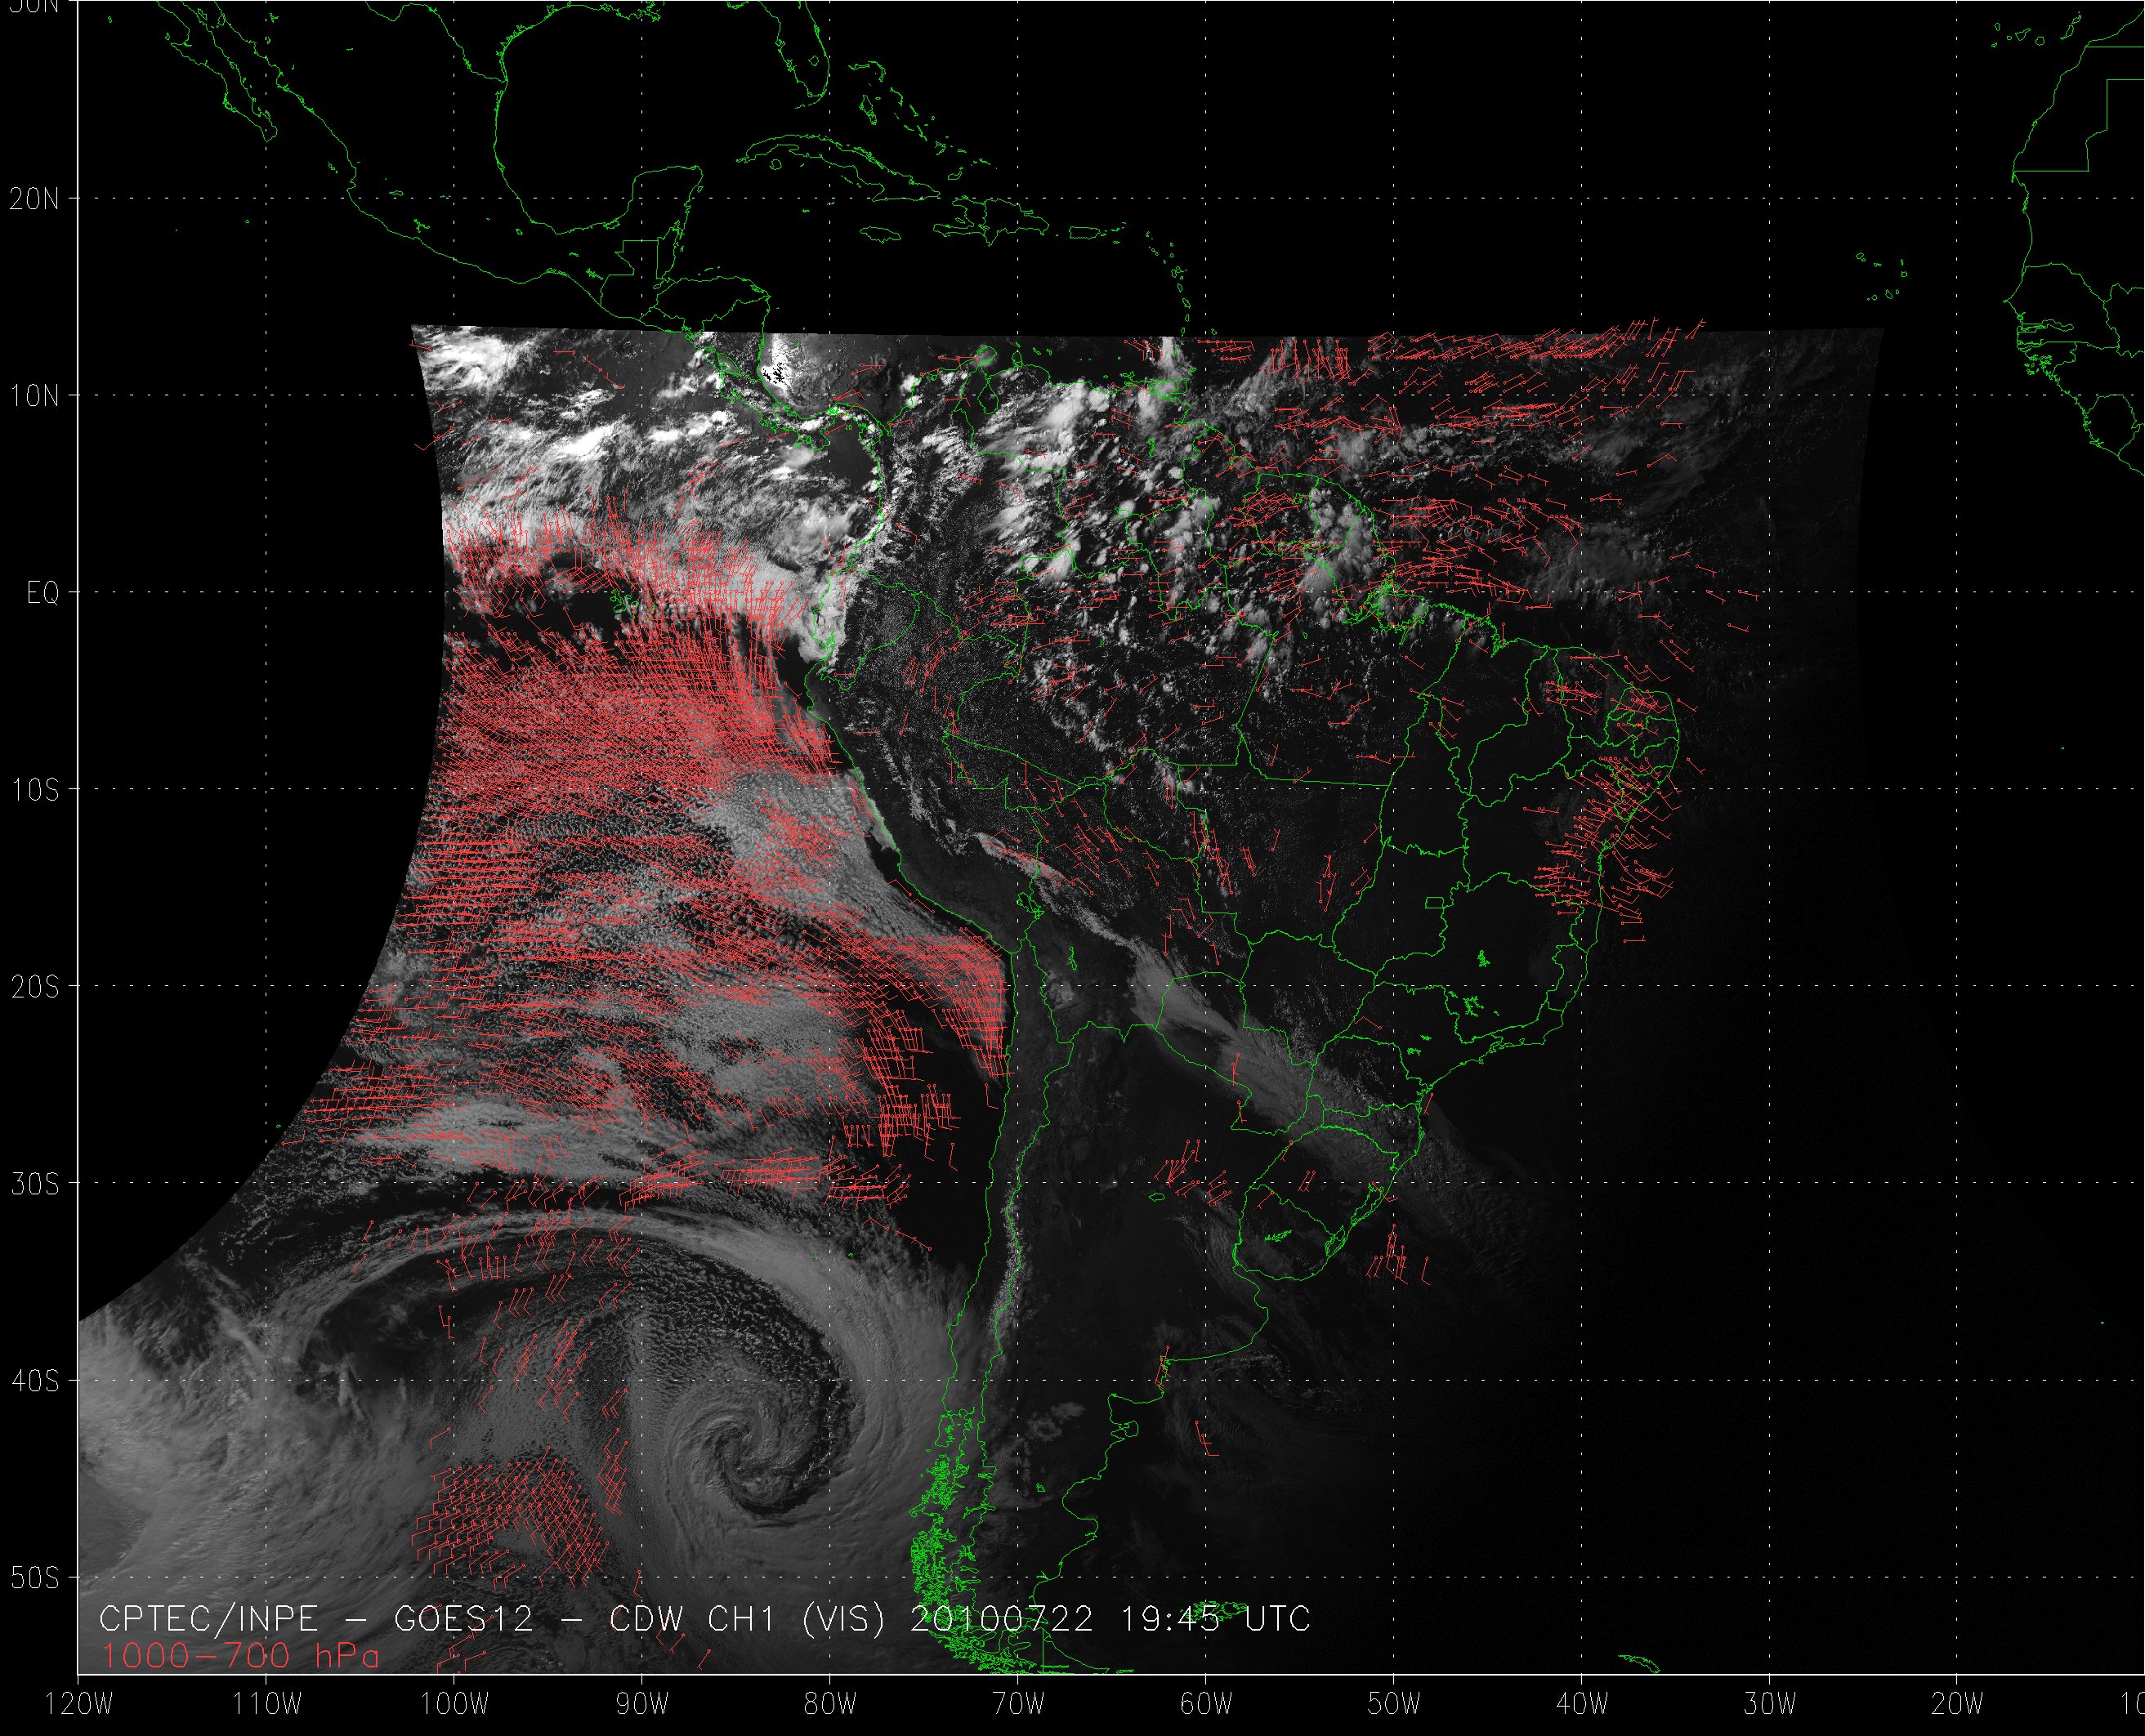This screenshot has width=2145, height=1736.
Task: Click the 20W longitude axis label
Action: pos(1957,1704)
